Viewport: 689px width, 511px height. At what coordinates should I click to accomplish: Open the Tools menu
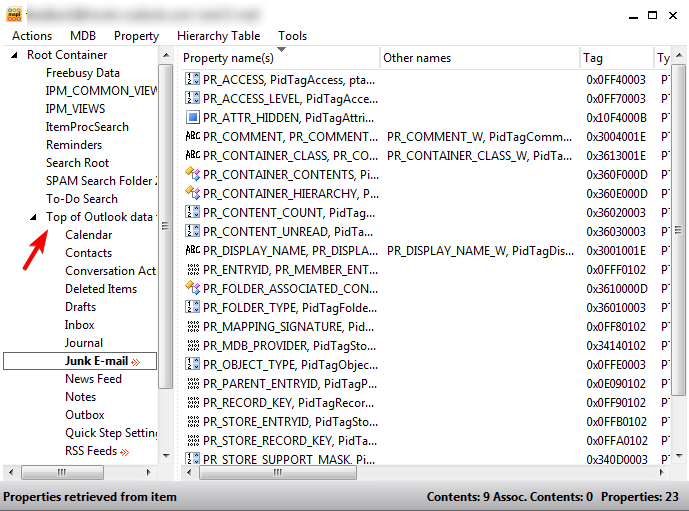pyautogui.click(x=292, y=36)
